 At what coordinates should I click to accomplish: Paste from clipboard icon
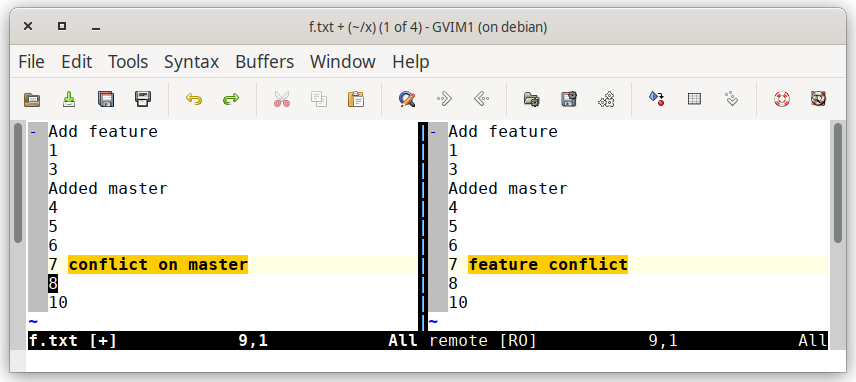[x=355, y=99]
